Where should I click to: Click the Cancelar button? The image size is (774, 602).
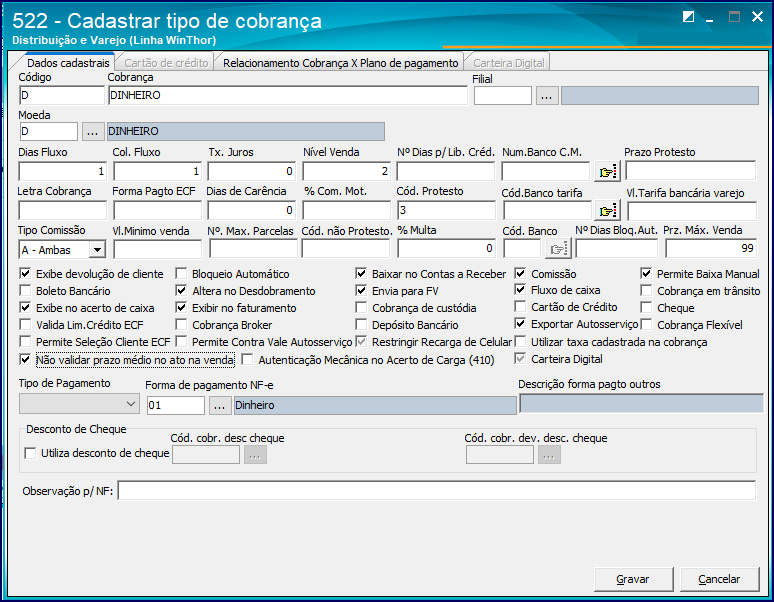tap(719, 579)
